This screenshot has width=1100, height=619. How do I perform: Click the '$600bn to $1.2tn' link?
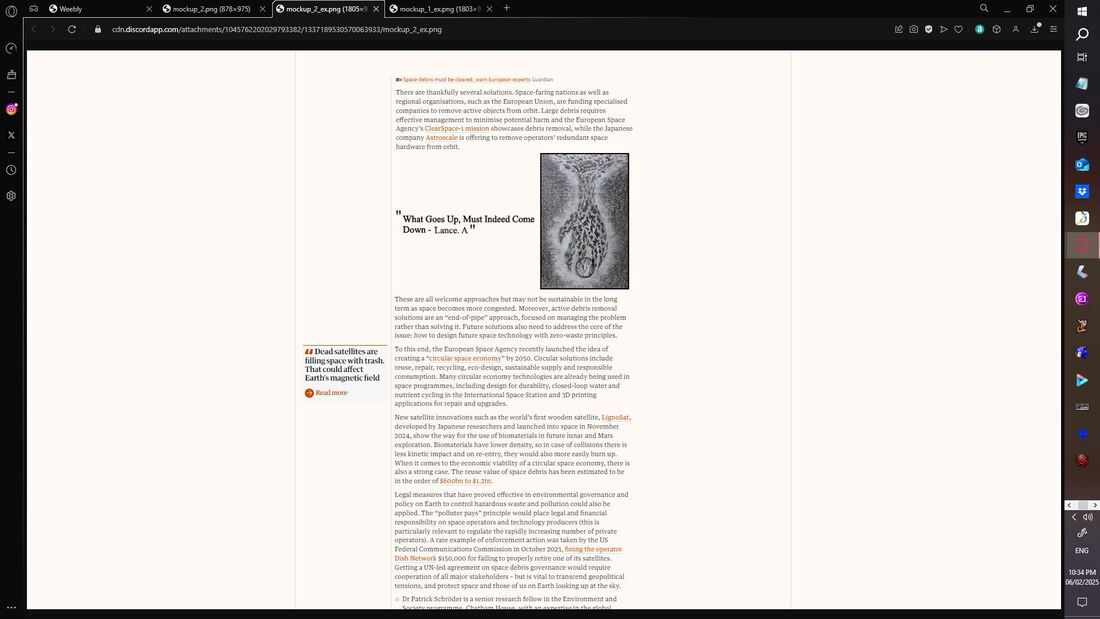(x=466, y=481)
